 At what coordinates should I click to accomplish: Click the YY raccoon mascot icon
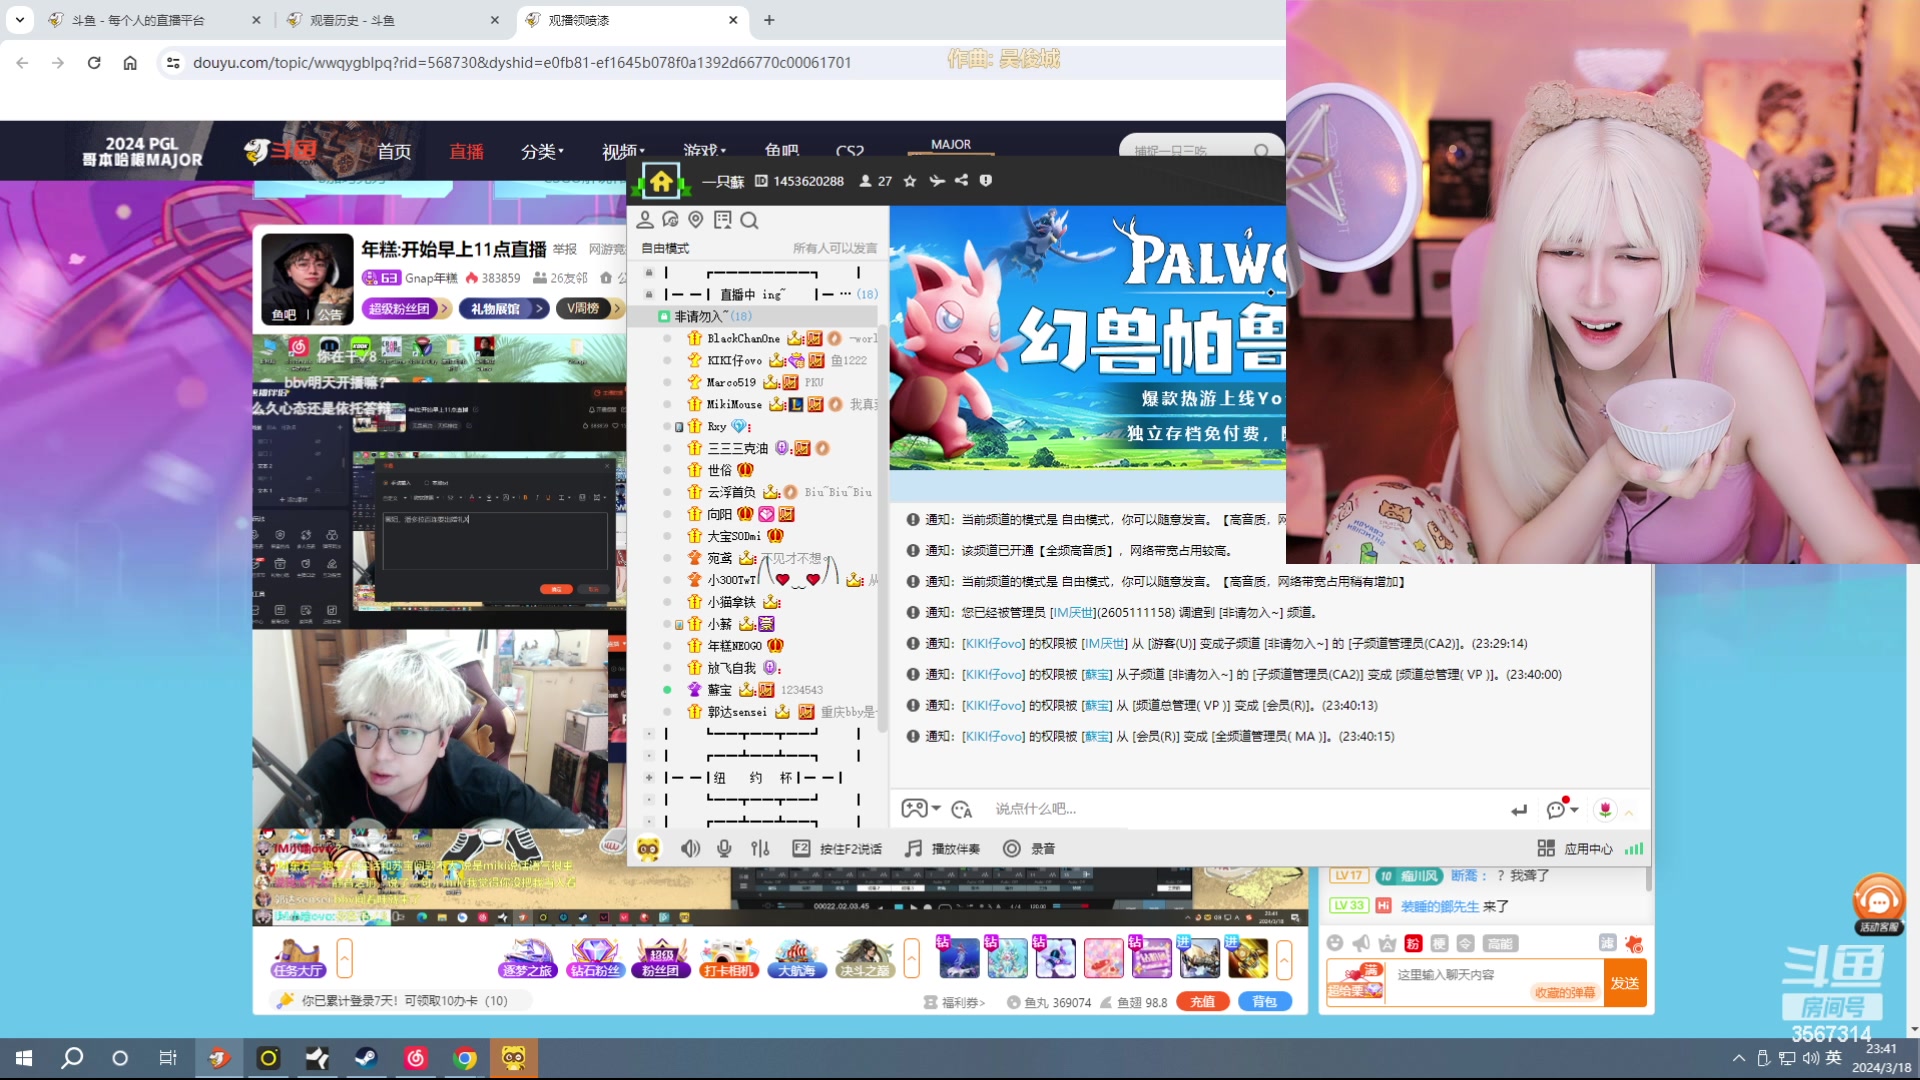(648, 849)
